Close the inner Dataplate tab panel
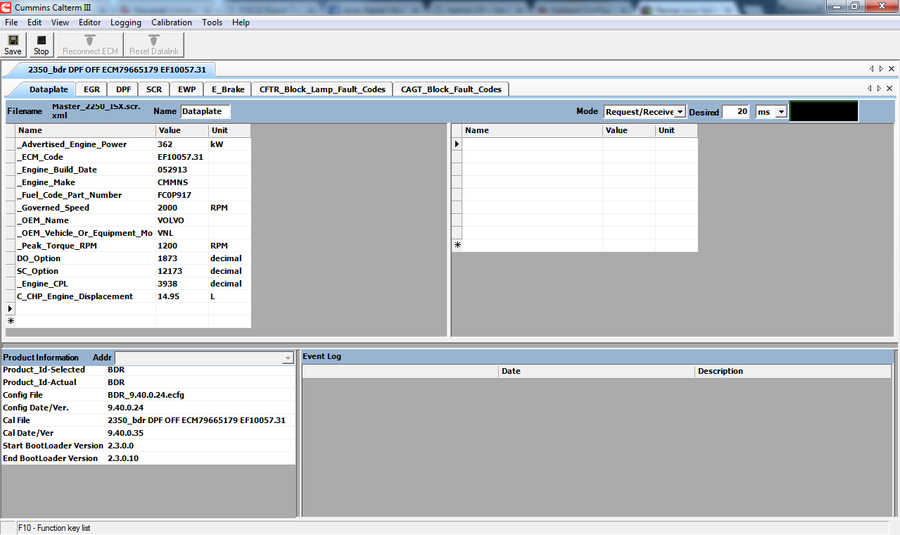 [x=890, y=89]
